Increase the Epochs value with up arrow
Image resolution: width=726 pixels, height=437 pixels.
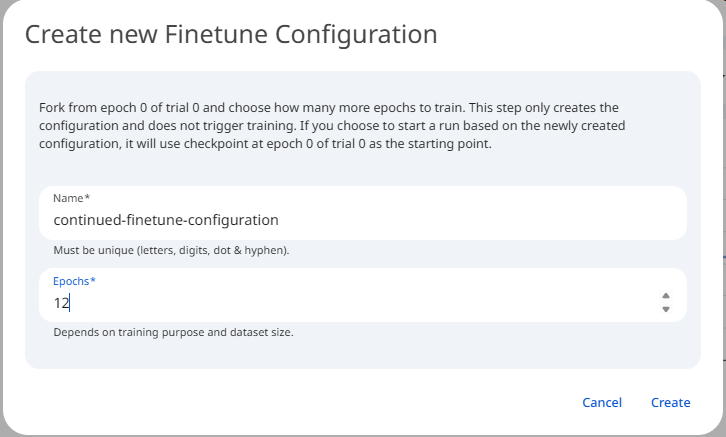click(666, 295)
